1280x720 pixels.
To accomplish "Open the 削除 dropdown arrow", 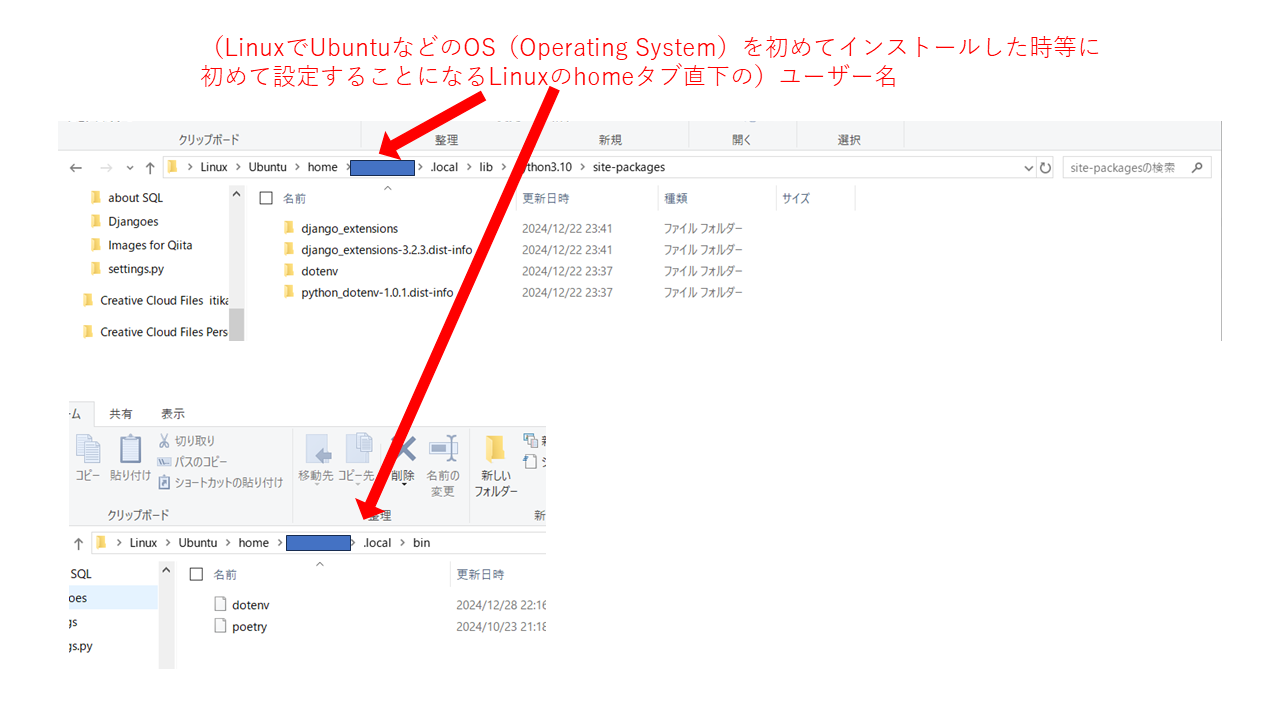I will [403, 486].
